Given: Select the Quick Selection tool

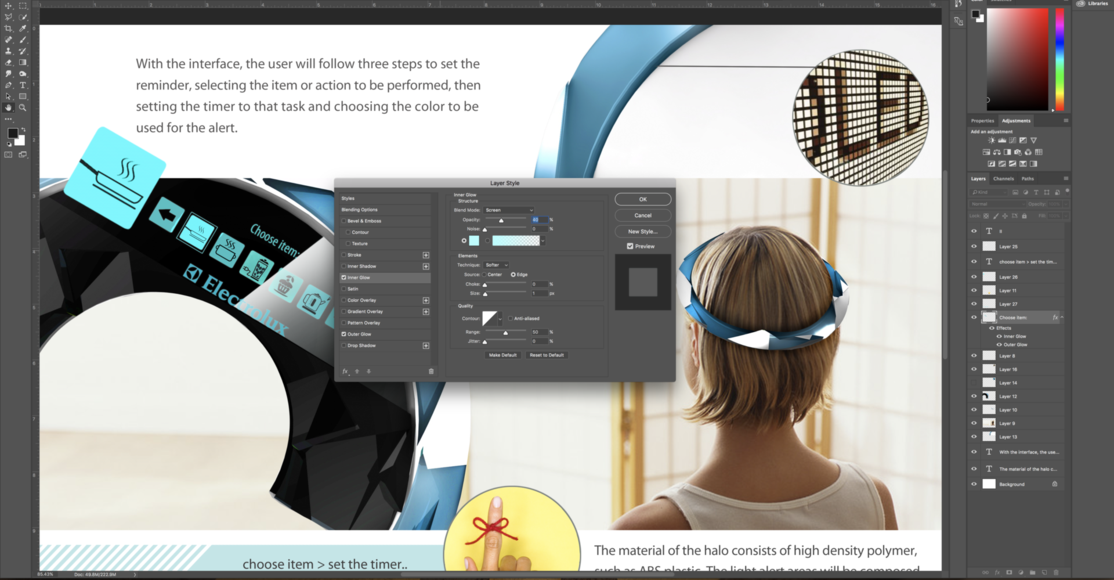Looking at the screenshot, I should click(x=23, y=17).
